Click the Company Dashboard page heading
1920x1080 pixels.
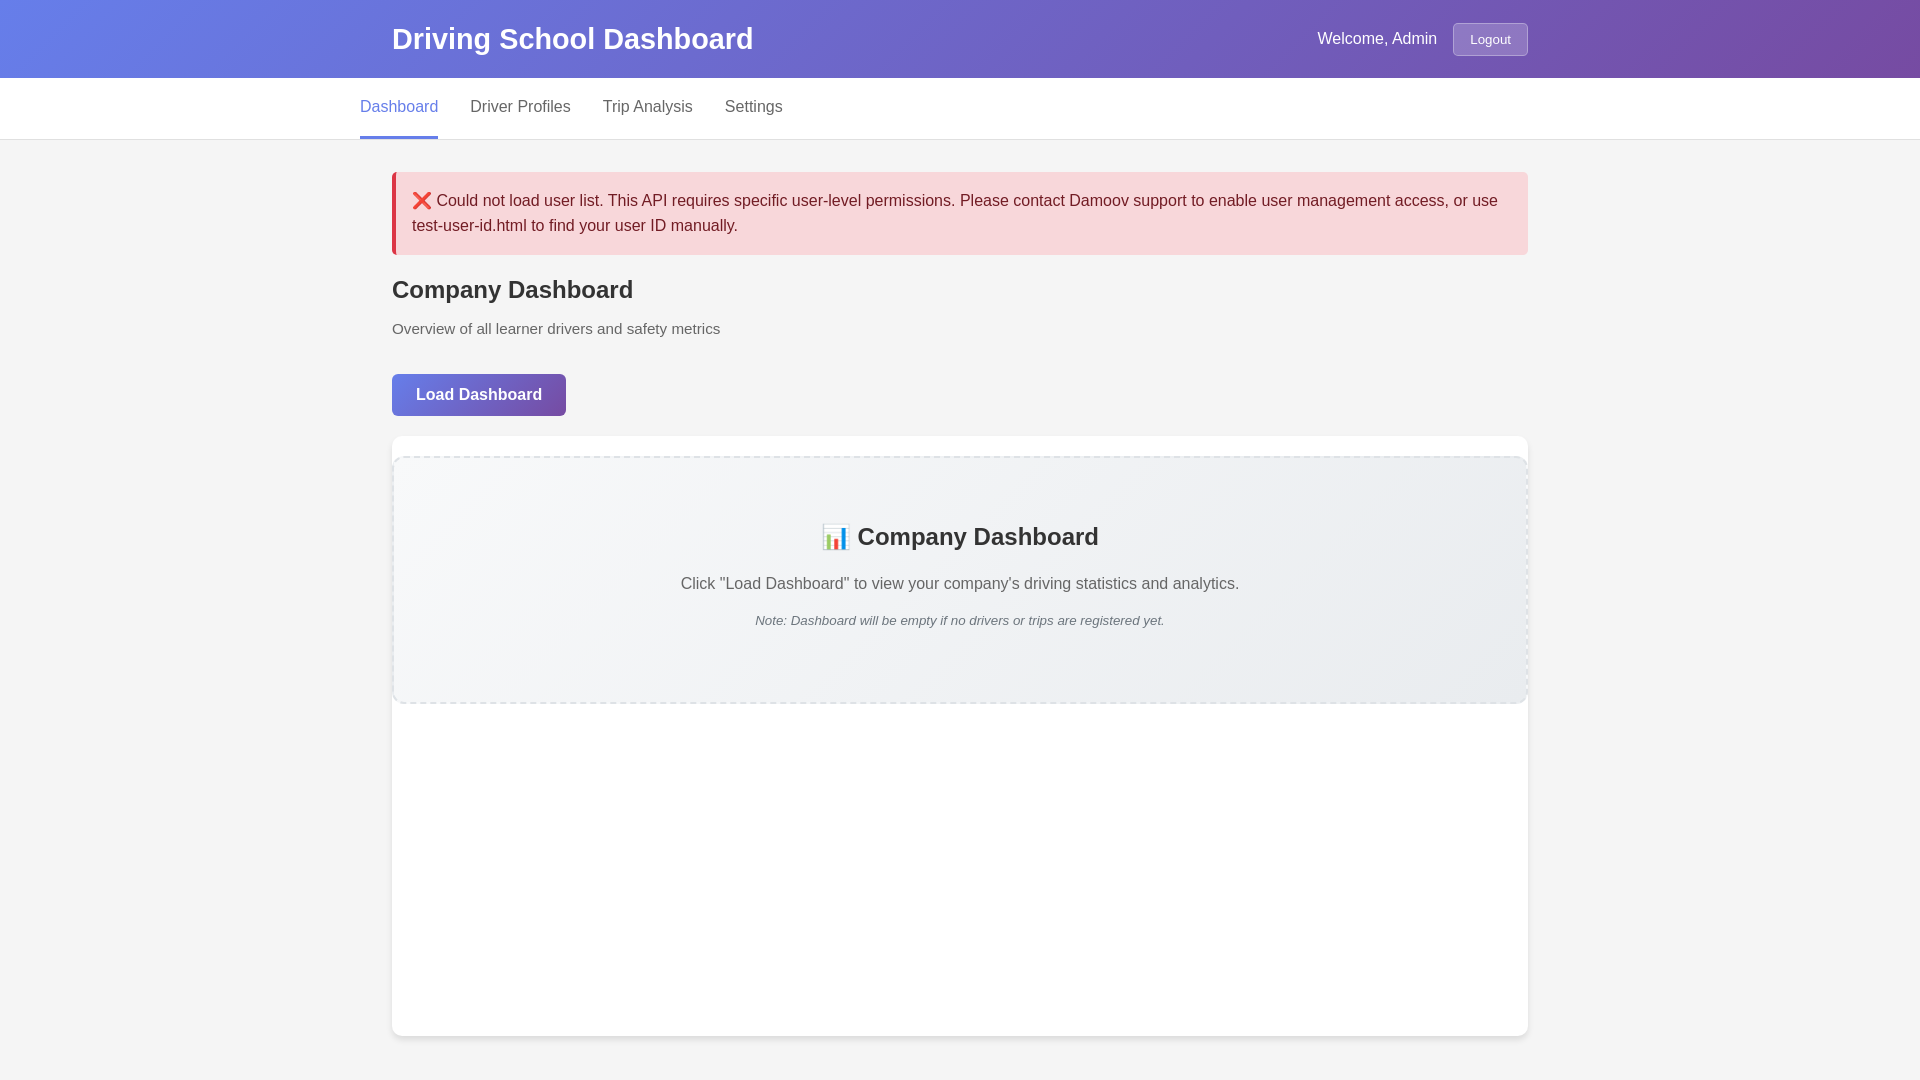point(512,290)
